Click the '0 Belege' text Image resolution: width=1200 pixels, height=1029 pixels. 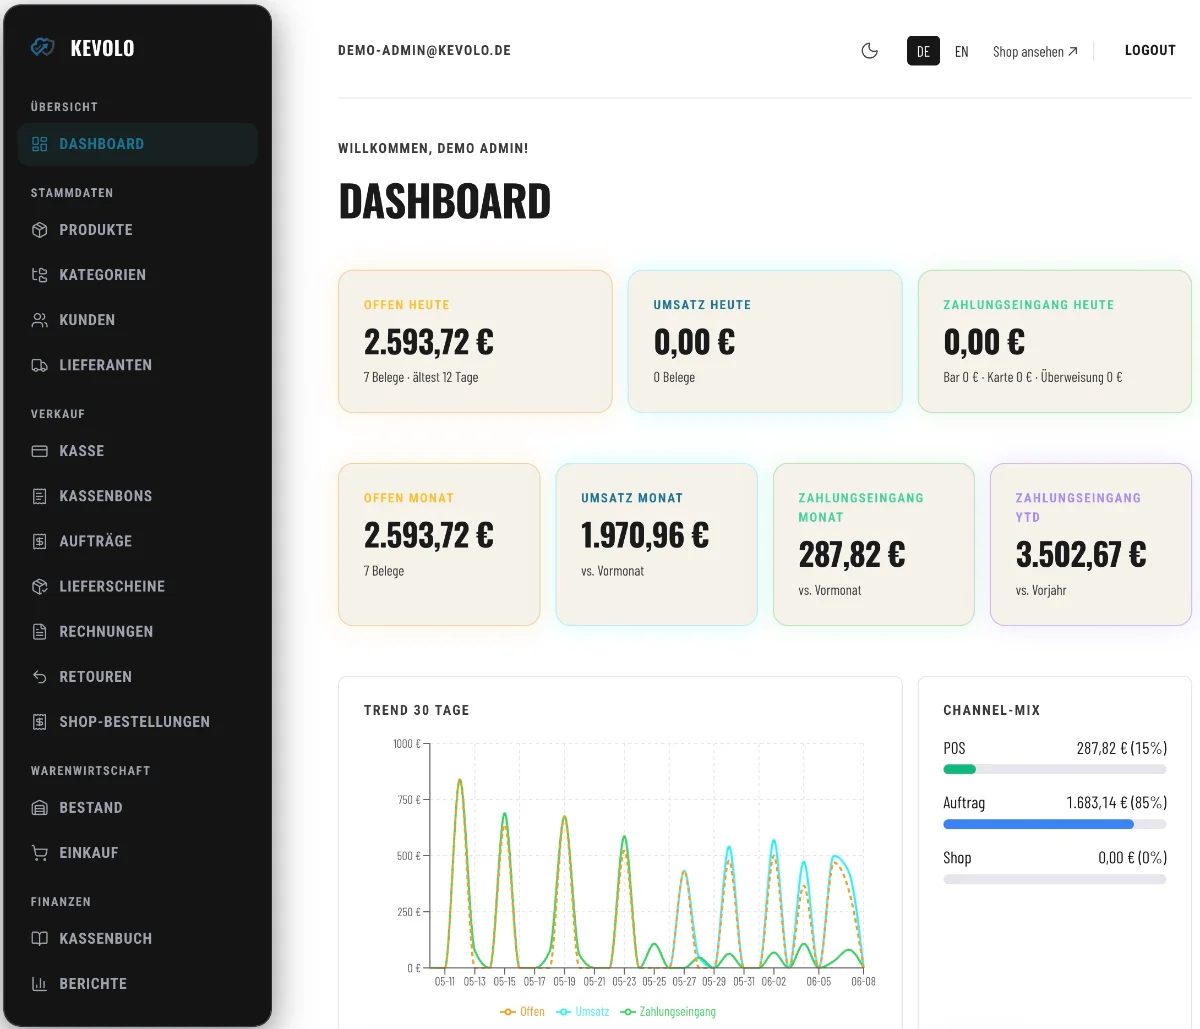[x=674, y=377]
